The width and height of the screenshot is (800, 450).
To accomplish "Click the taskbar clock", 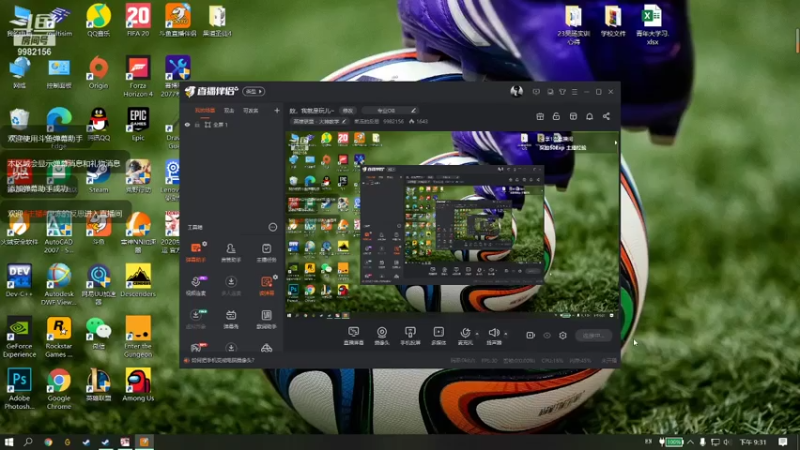I will tap(753, 442).
